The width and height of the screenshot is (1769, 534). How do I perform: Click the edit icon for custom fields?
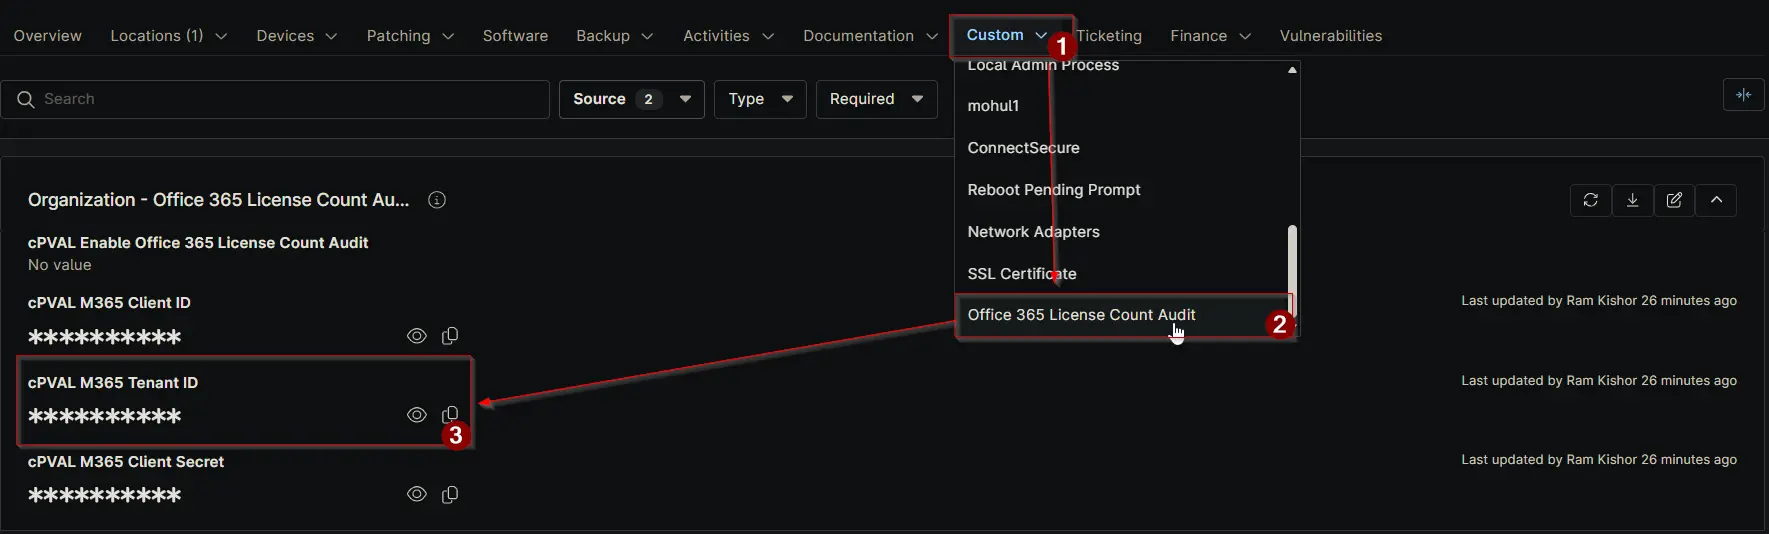1674,200
